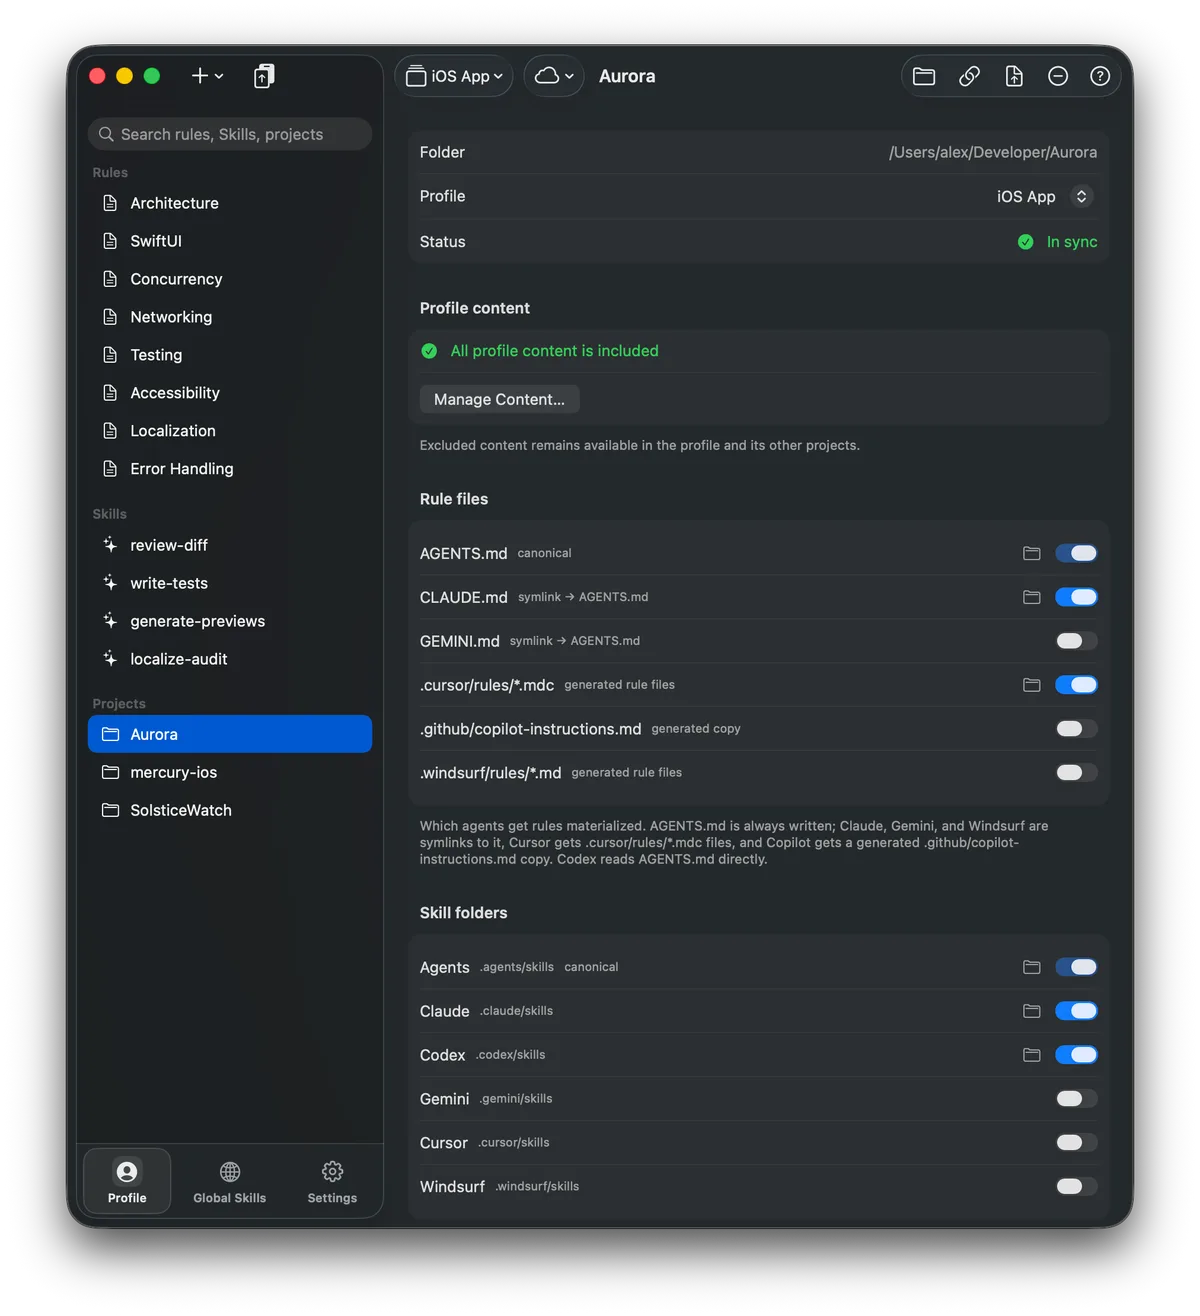The image size is (1200, 1316).
Task: Click the /Users/alex/Developer/Aurora folder path
Action: [992, 152]
